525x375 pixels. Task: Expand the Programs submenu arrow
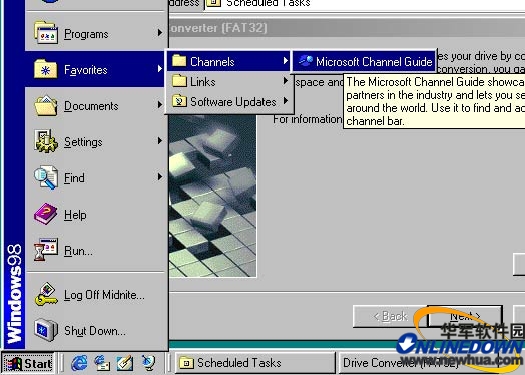coord(160,33)
